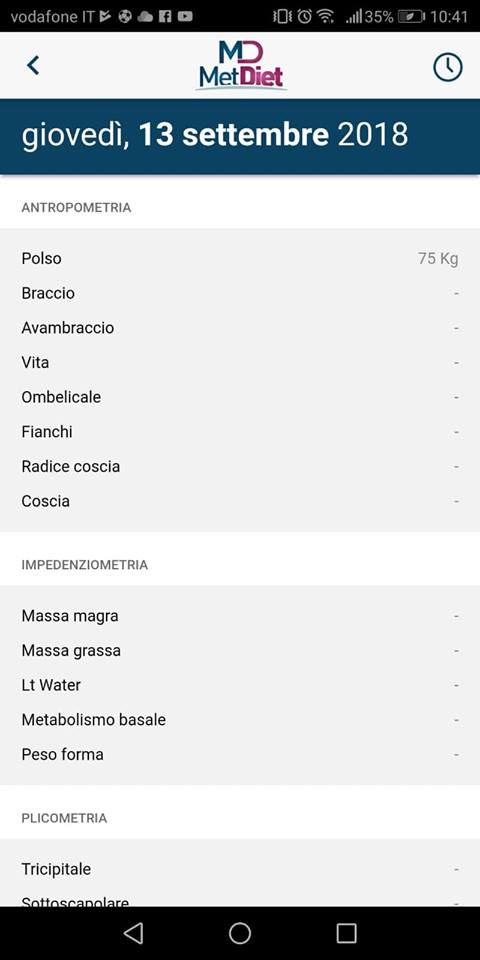Tap the Peso forma row
The width and height of the screenshot is (480, 960).
240,754
